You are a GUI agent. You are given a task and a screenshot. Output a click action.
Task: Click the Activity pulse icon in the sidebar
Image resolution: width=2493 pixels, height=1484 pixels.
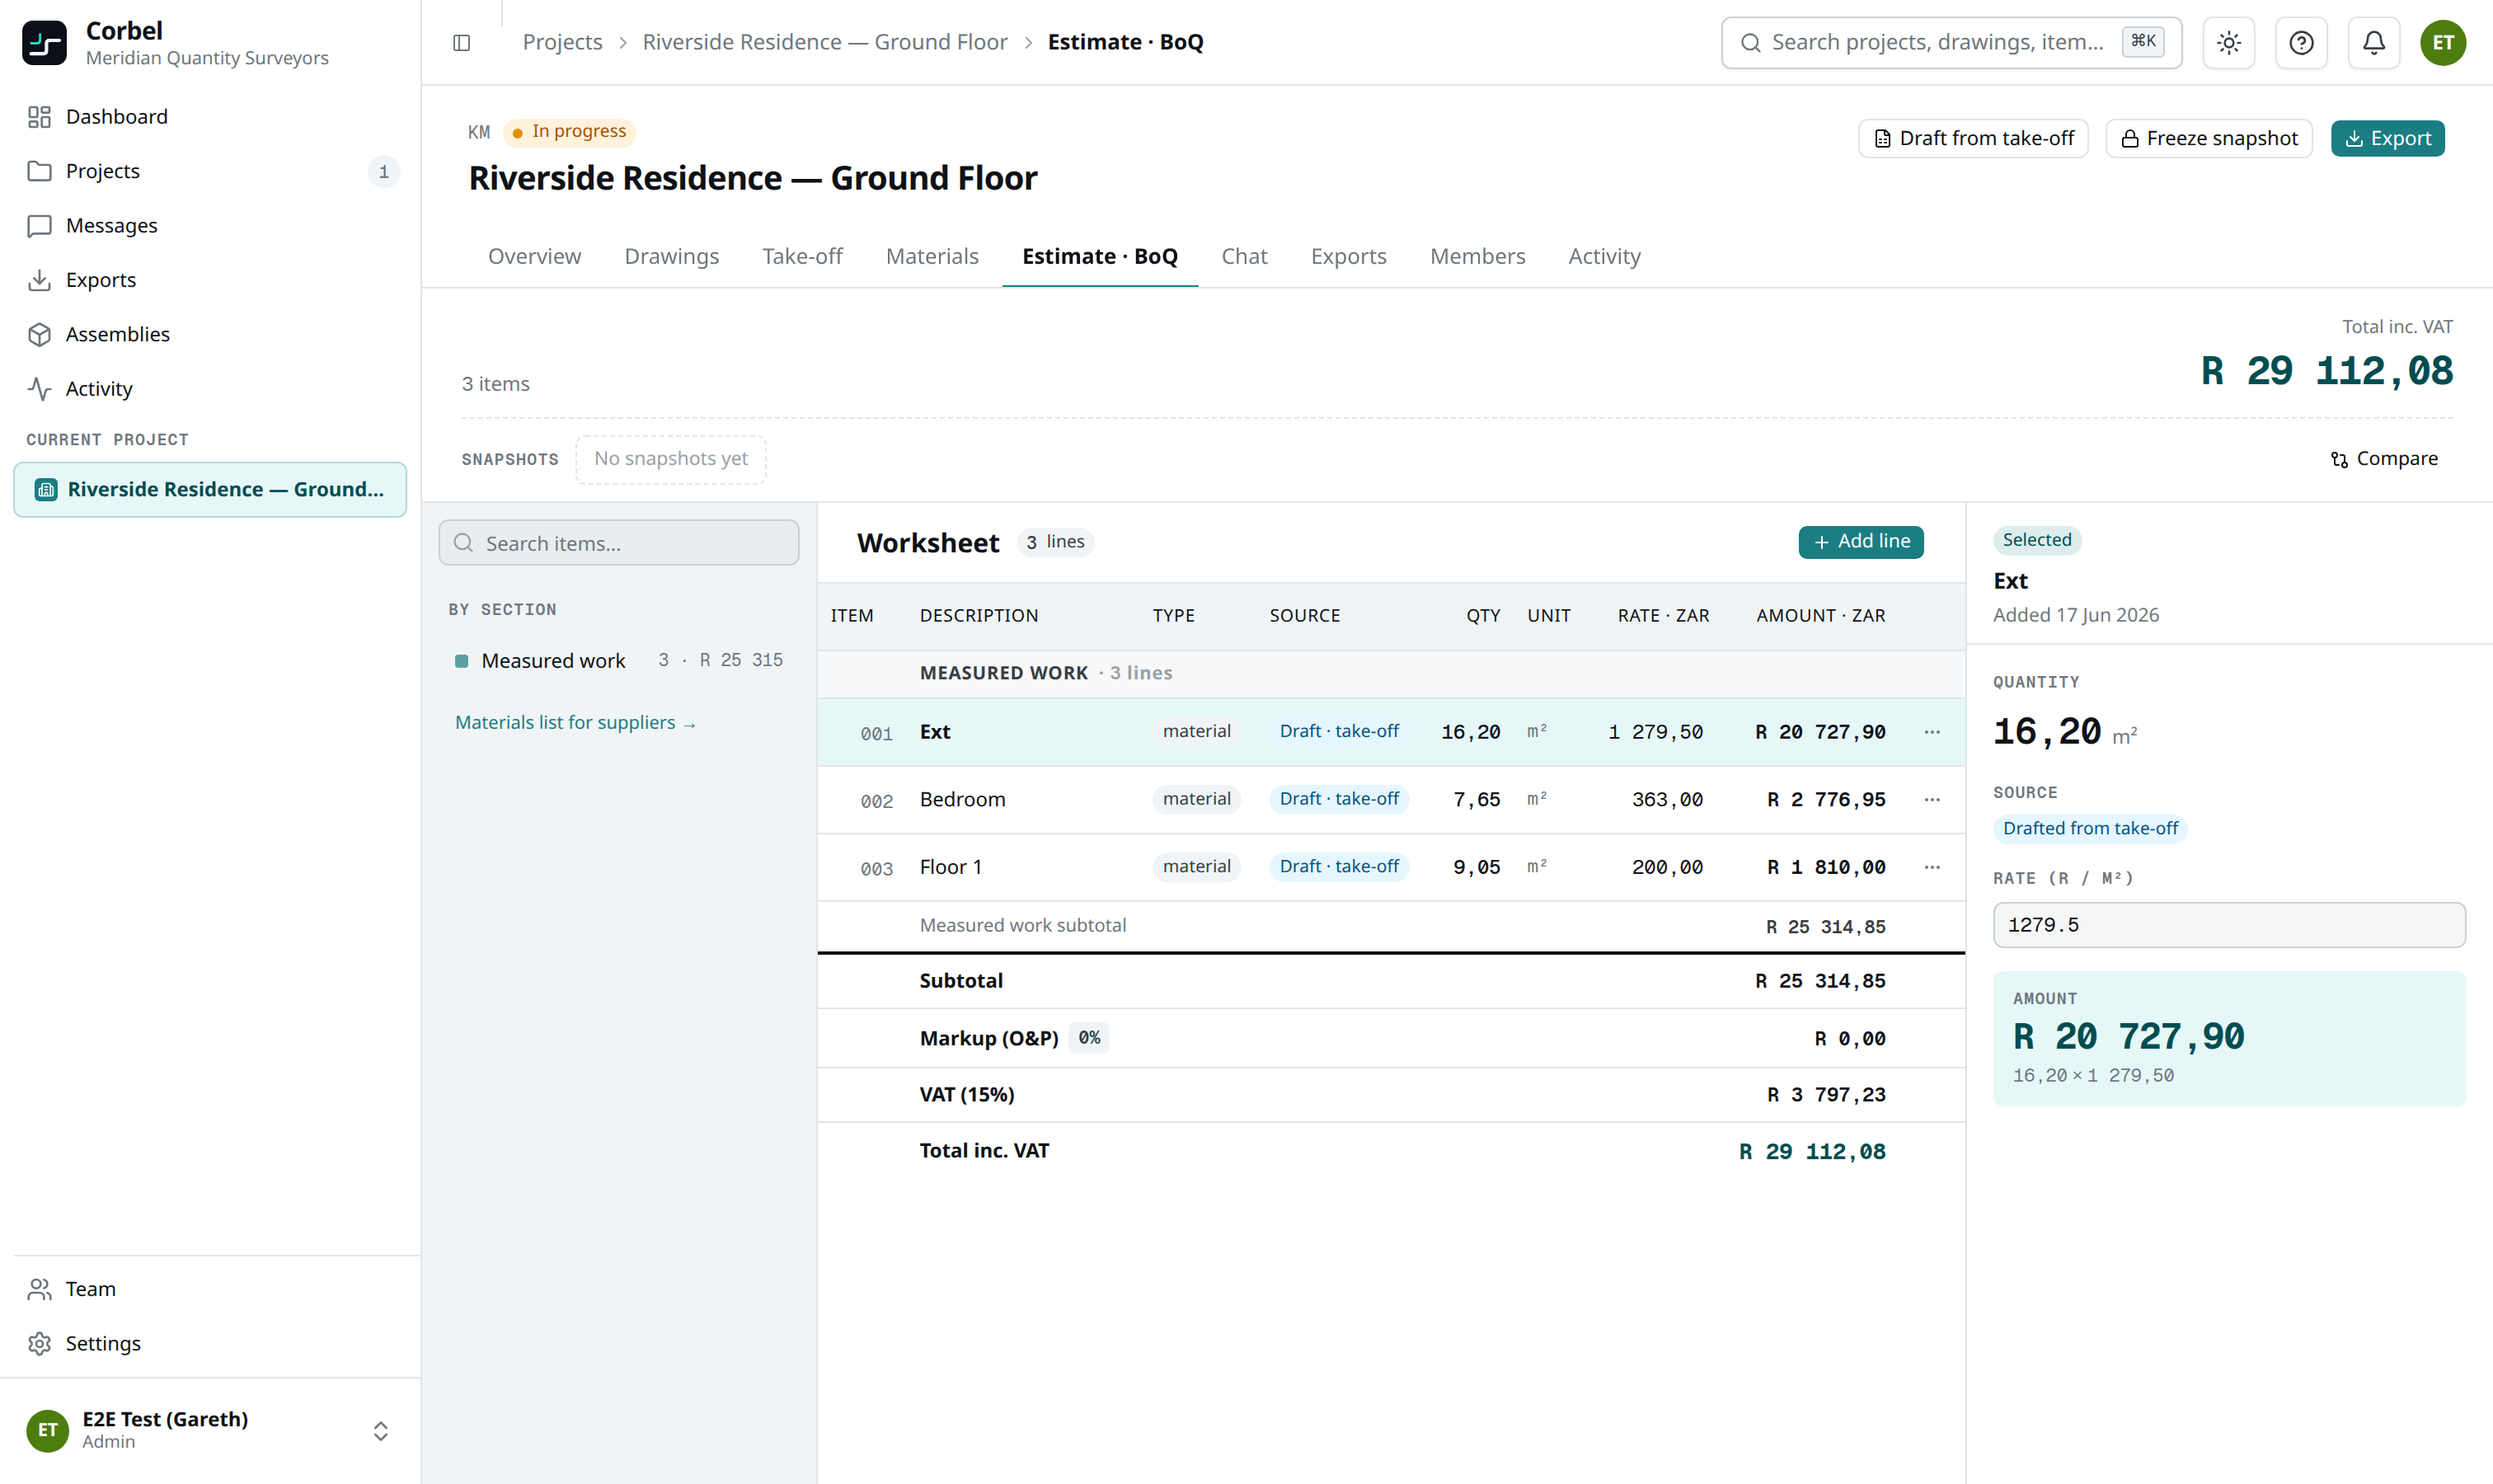pyautogui.click(x=39, y=389)
